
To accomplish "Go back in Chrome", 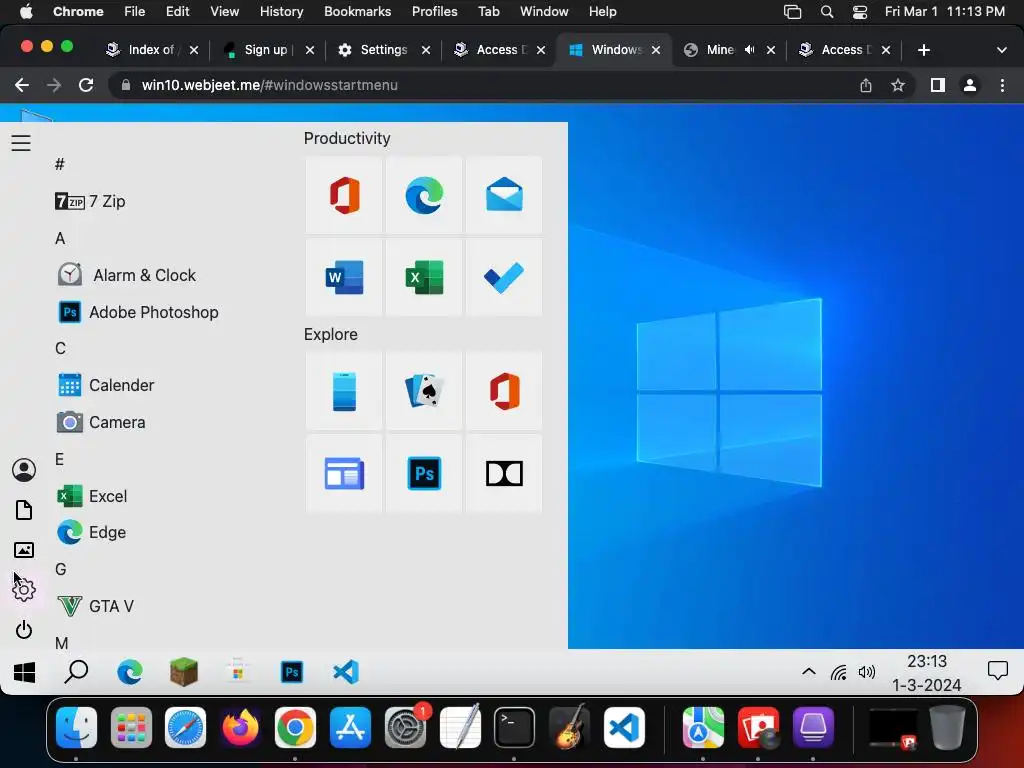I will click(x=22, y=85).
